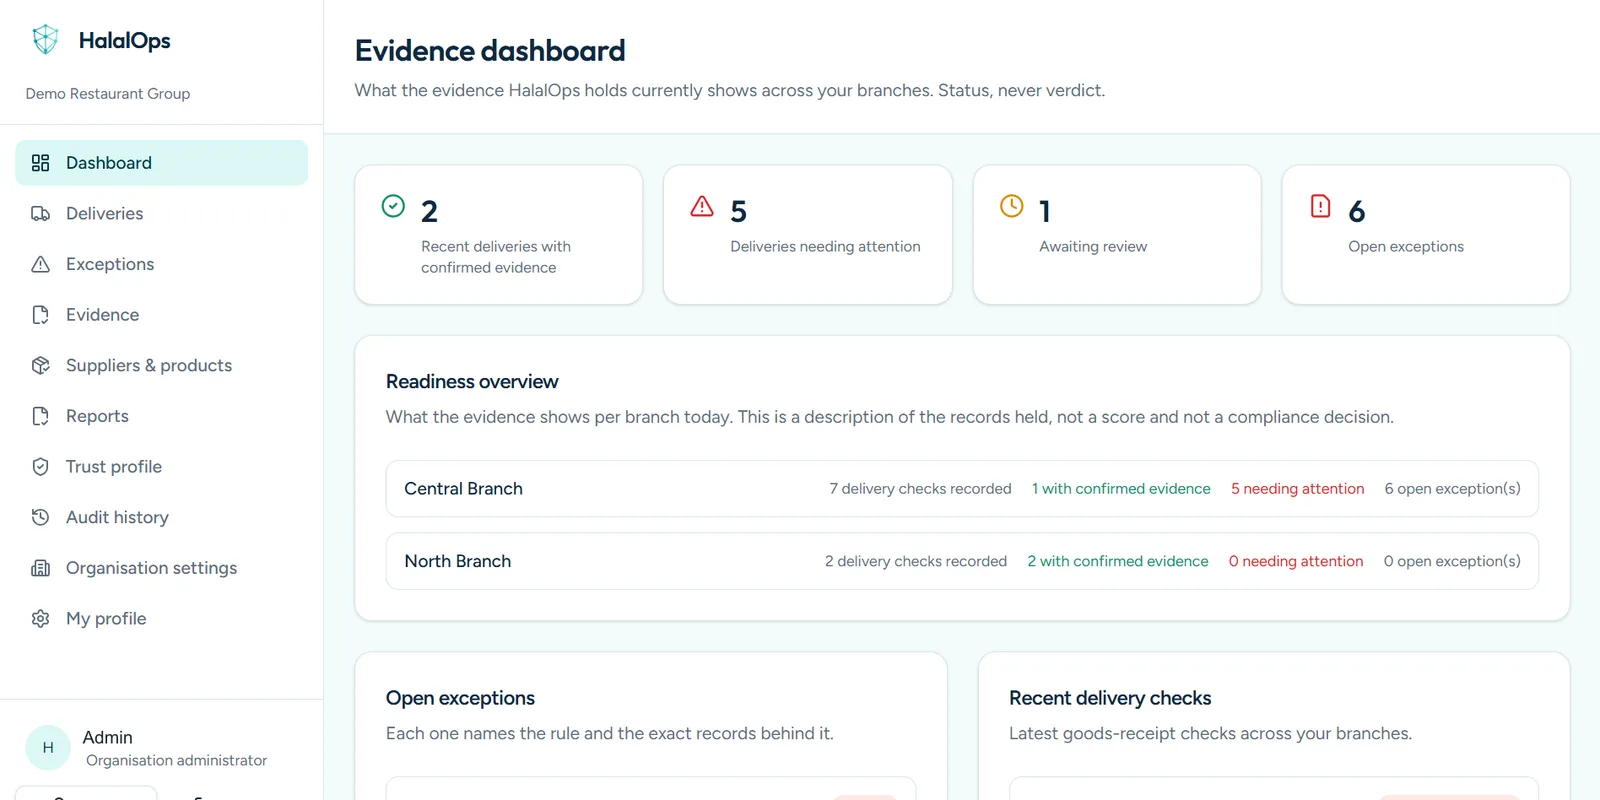View Audit history
1600x800 pixels.
[x=161, y=517]
